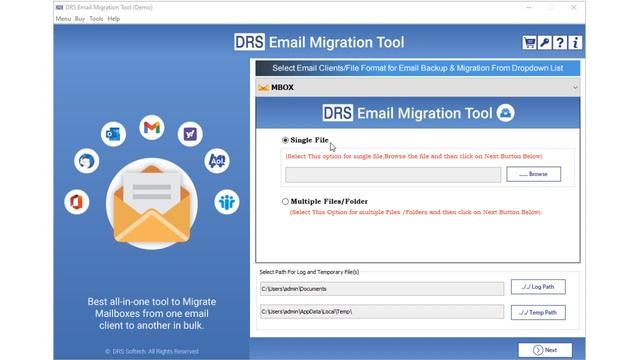
Task: Close the DRS Email Migration Tool window
Action: [x=573, y=7]
